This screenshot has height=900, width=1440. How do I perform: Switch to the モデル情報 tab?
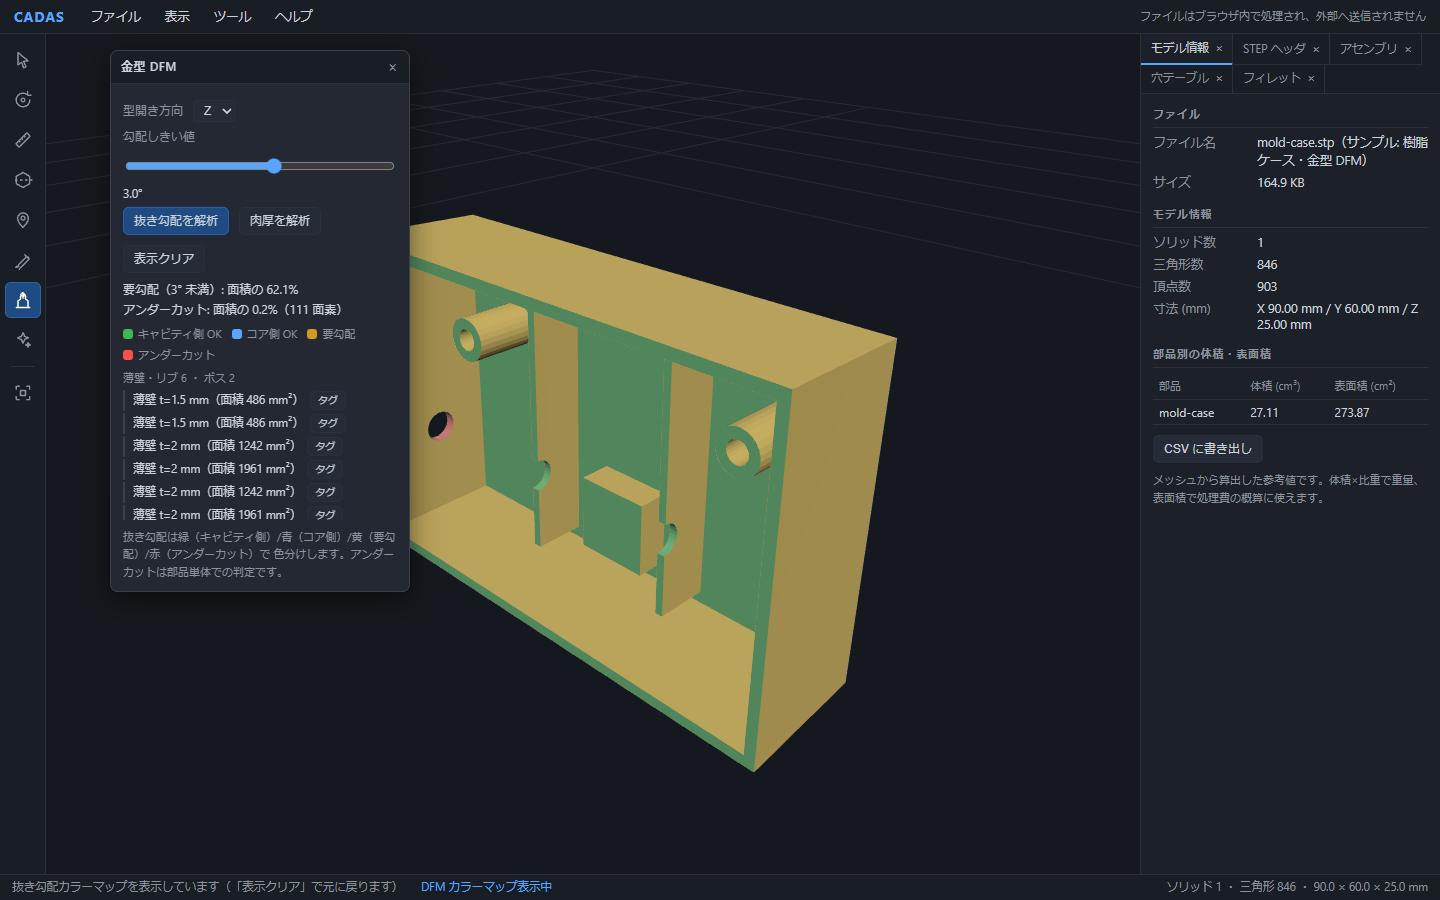click(x=1180, y=48)
